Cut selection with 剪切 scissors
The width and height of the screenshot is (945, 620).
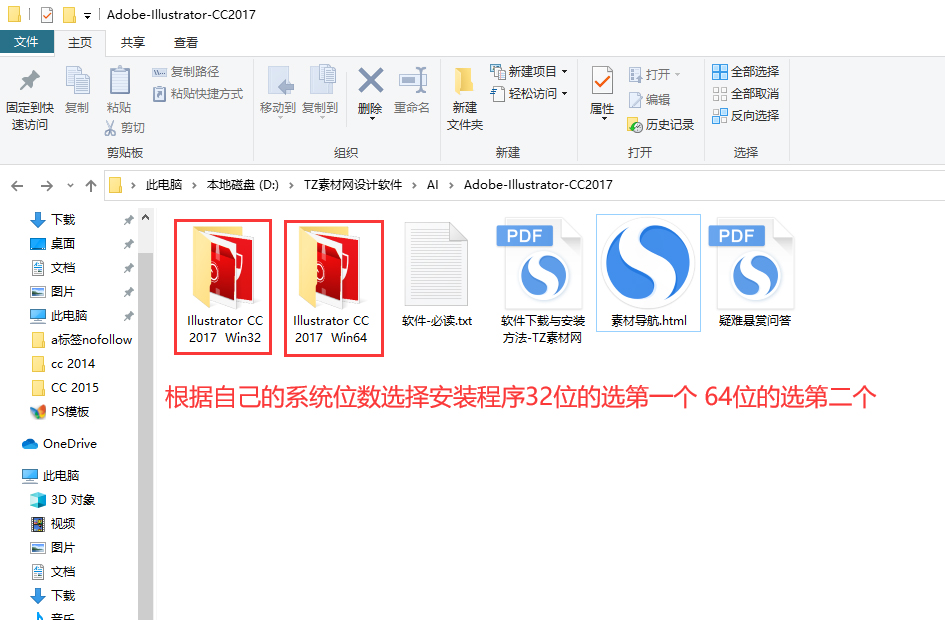pos(124,128)
